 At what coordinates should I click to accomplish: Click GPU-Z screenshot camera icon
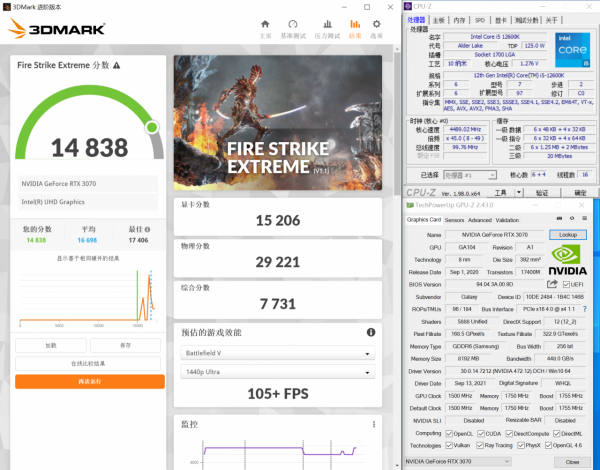(559, 218)
